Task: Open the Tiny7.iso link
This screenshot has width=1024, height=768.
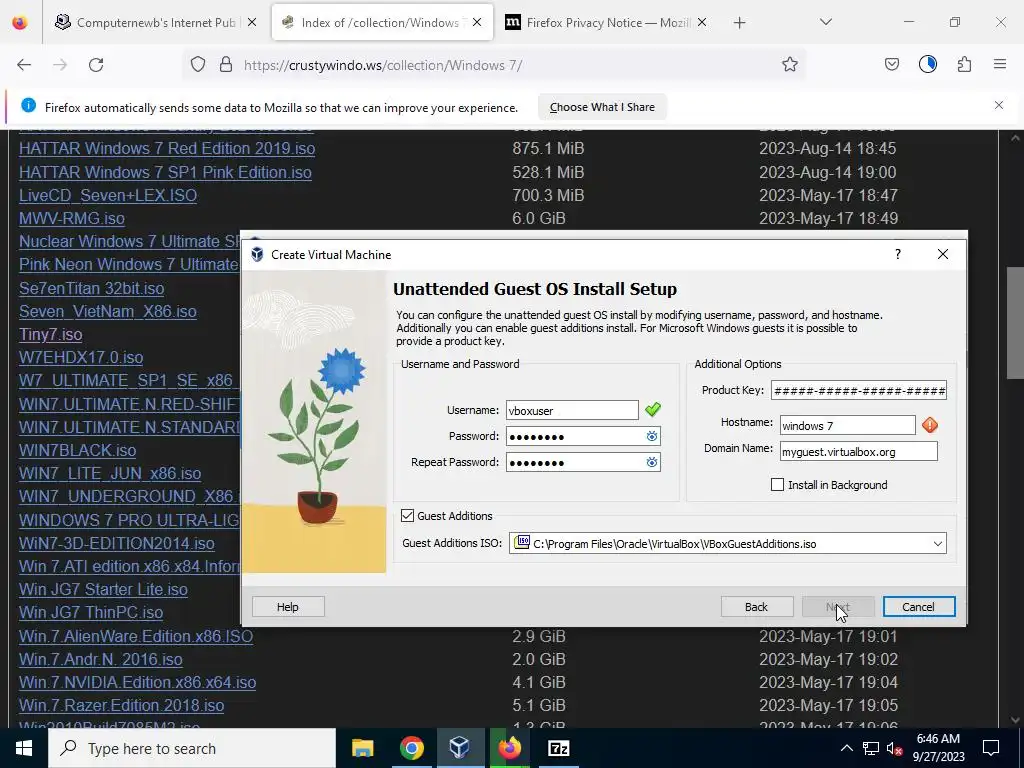Action: (x=50, y=334)
